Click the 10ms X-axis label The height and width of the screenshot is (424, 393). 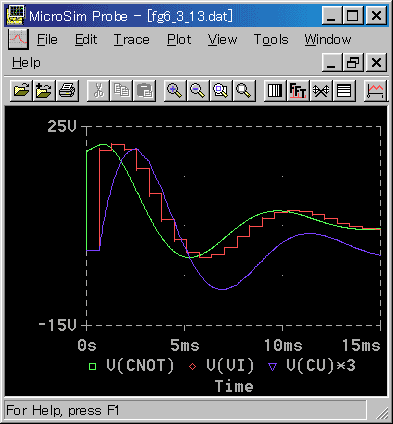(x=283, y=345)
